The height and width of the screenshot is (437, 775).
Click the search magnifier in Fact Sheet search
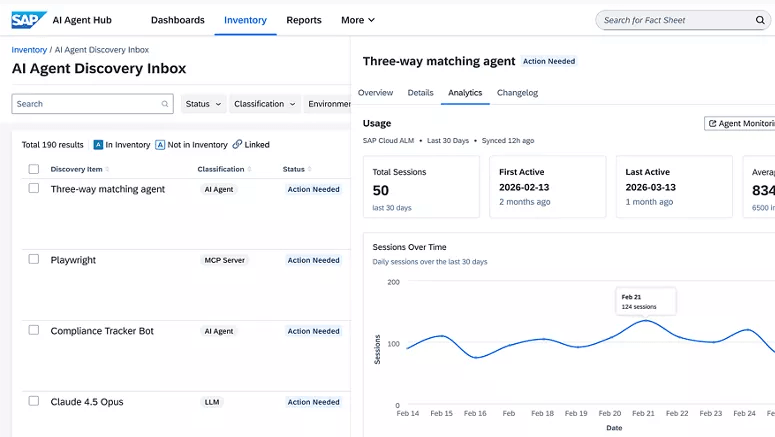(x=760, y=20)
